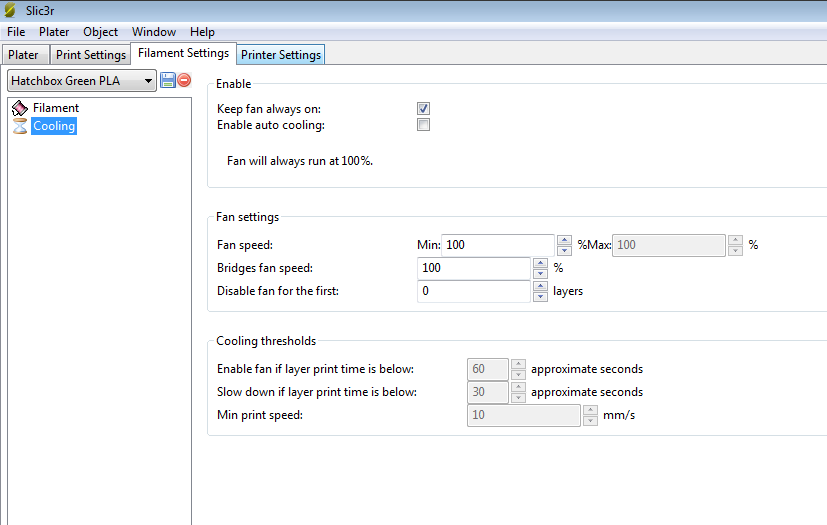827x525 pixels.
Task: Delete the Hatchbox Green PLA preset
Action: click(184, 80)
